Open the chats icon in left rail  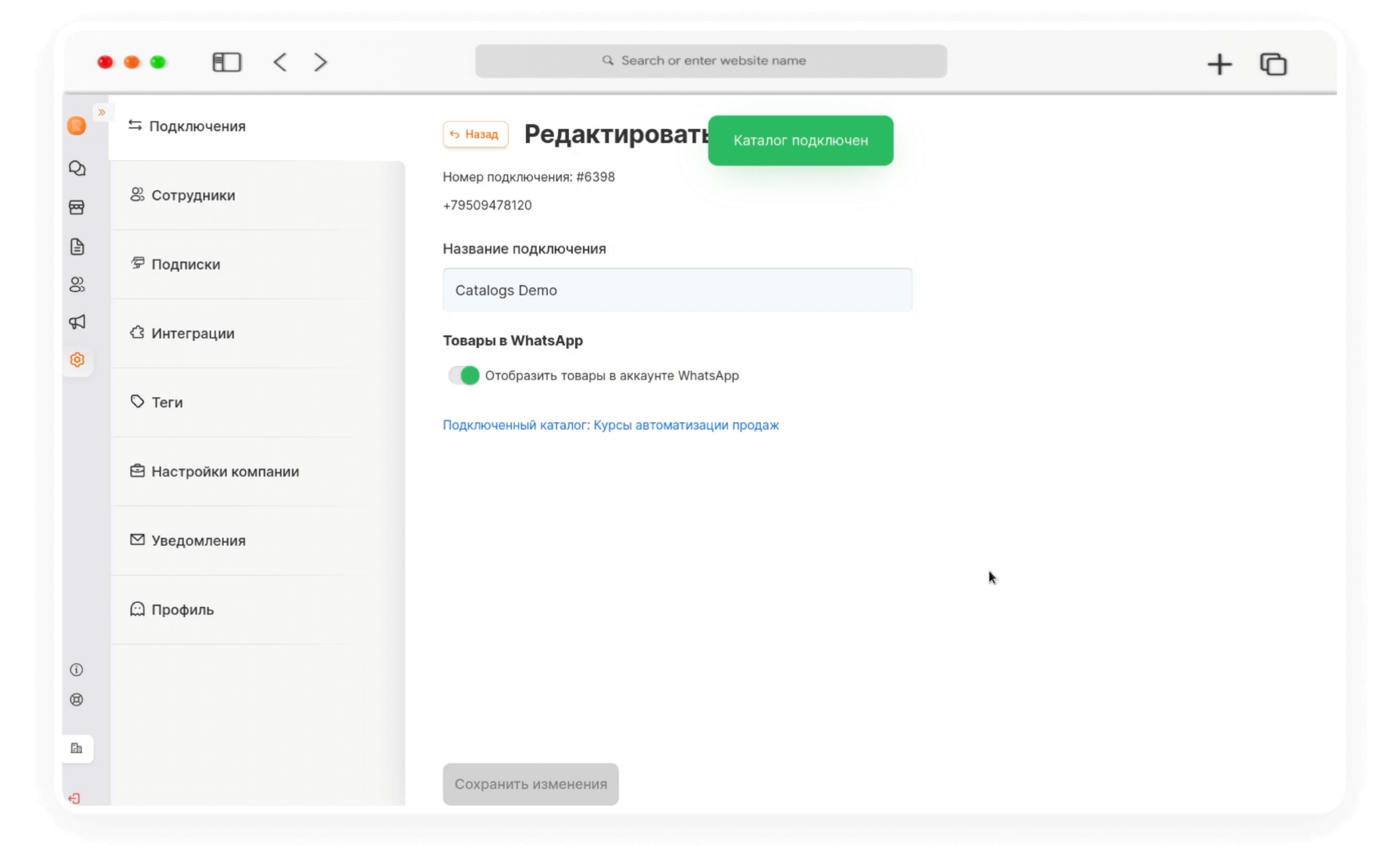[77, 168]
